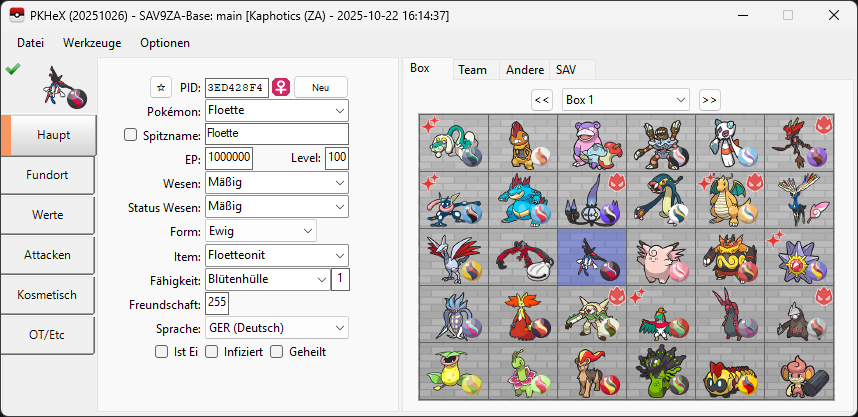Toggle the female gender icon
The image size is (858, 417).
coord(281,87)
